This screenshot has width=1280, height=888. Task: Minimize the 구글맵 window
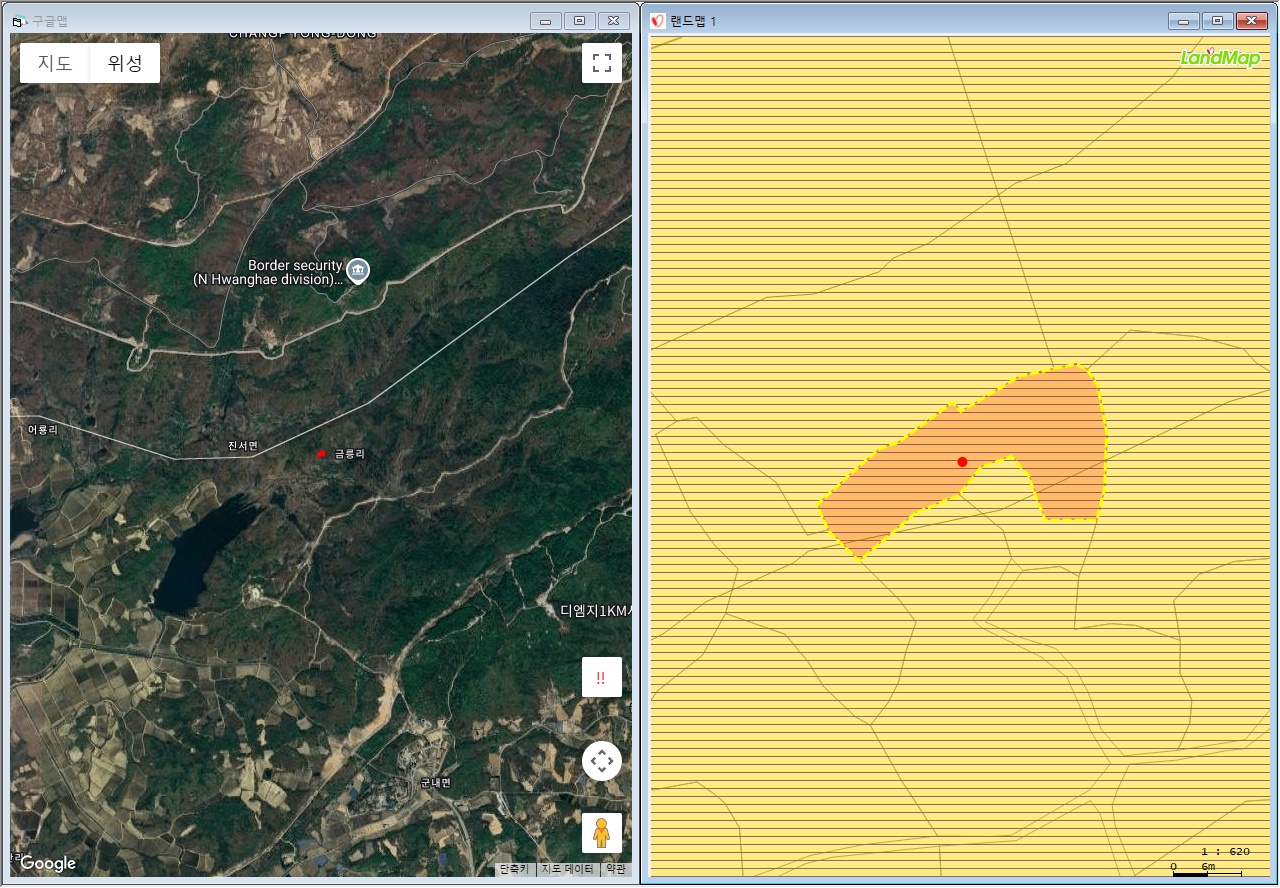coord(545,21)
